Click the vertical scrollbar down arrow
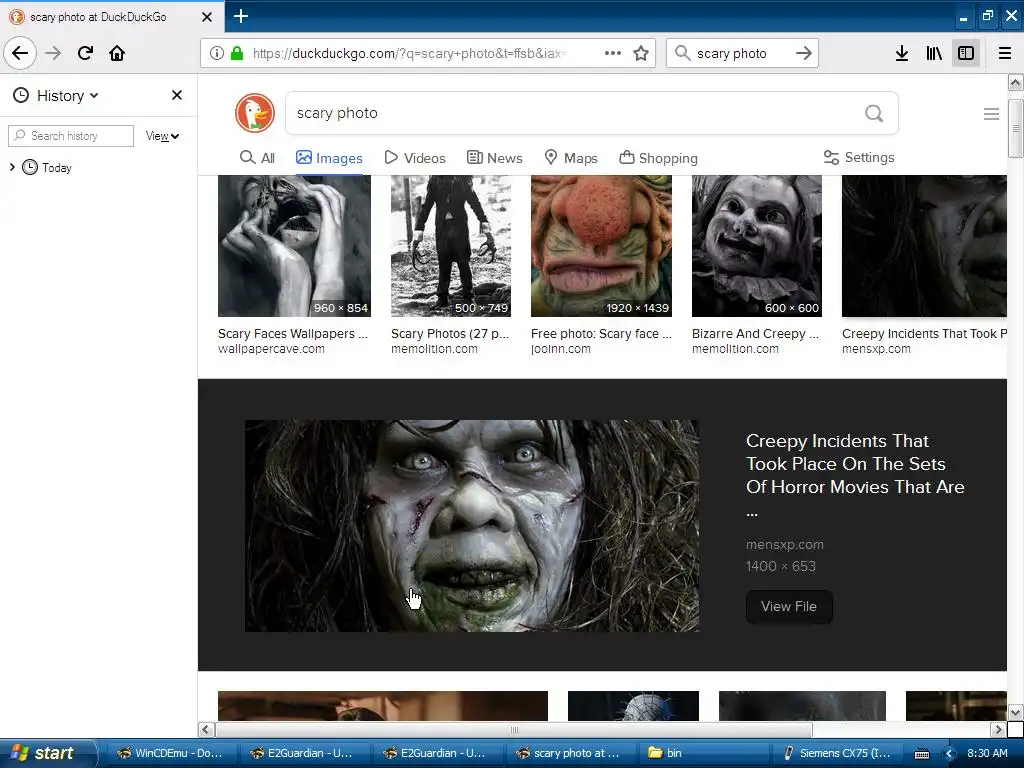This screenshot has width=1024, height=768. click(1015, 712)
